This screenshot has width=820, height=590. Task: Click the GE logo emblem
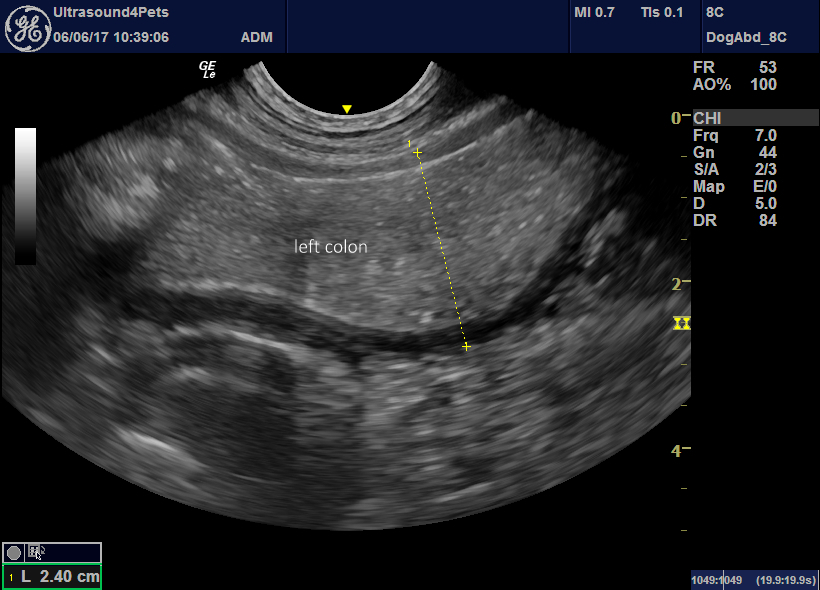click(x=28, y=25)
